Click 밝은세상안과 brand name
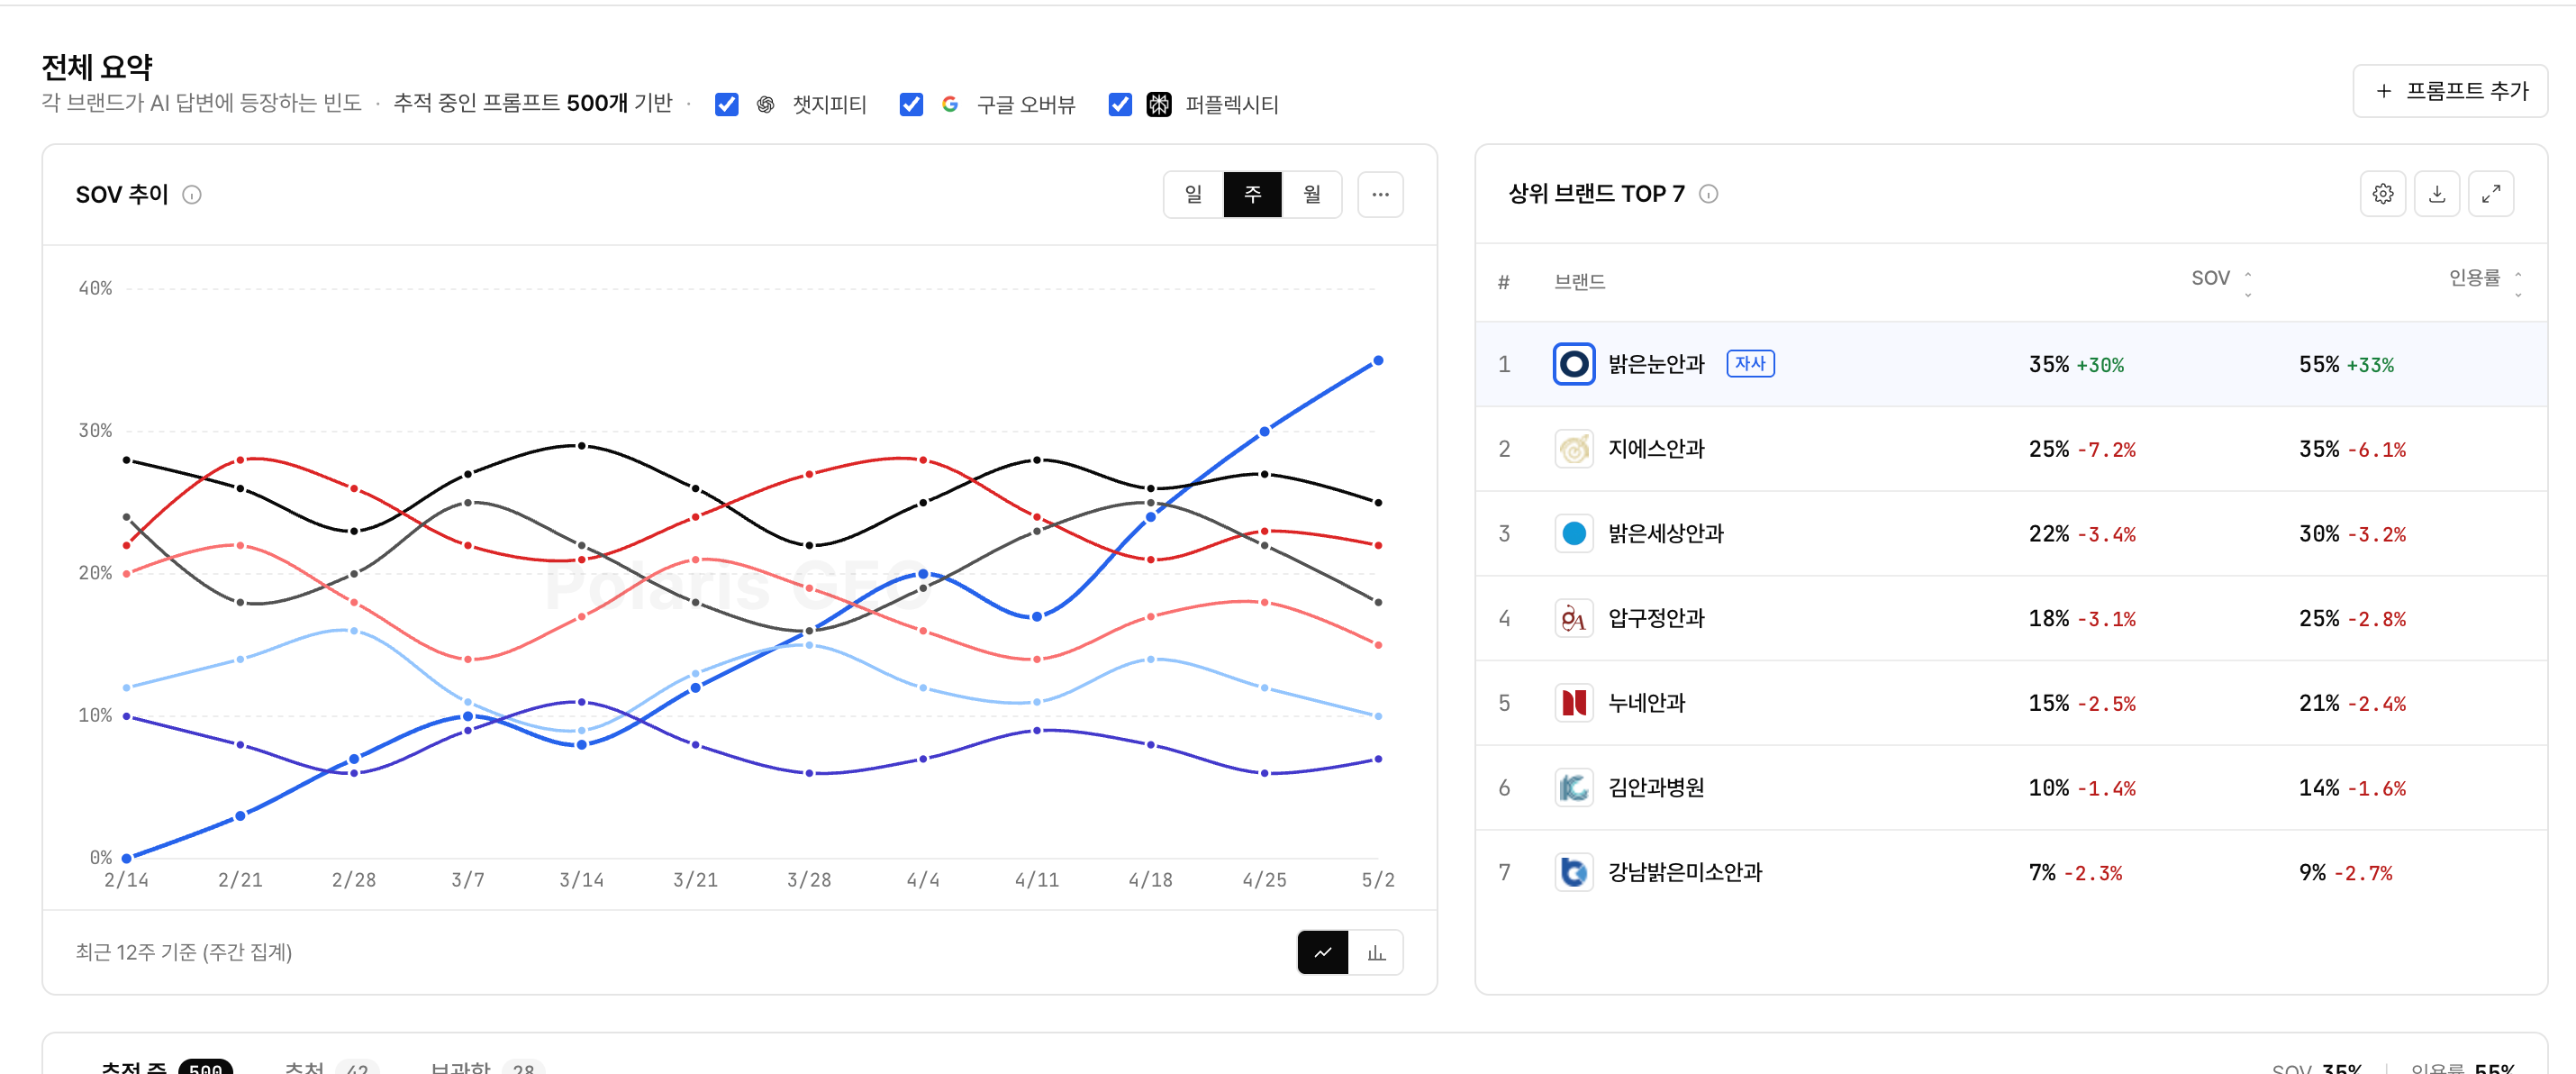Image resolution: width=2576 pixels, height=1074 pixels. coord(1666,533)
